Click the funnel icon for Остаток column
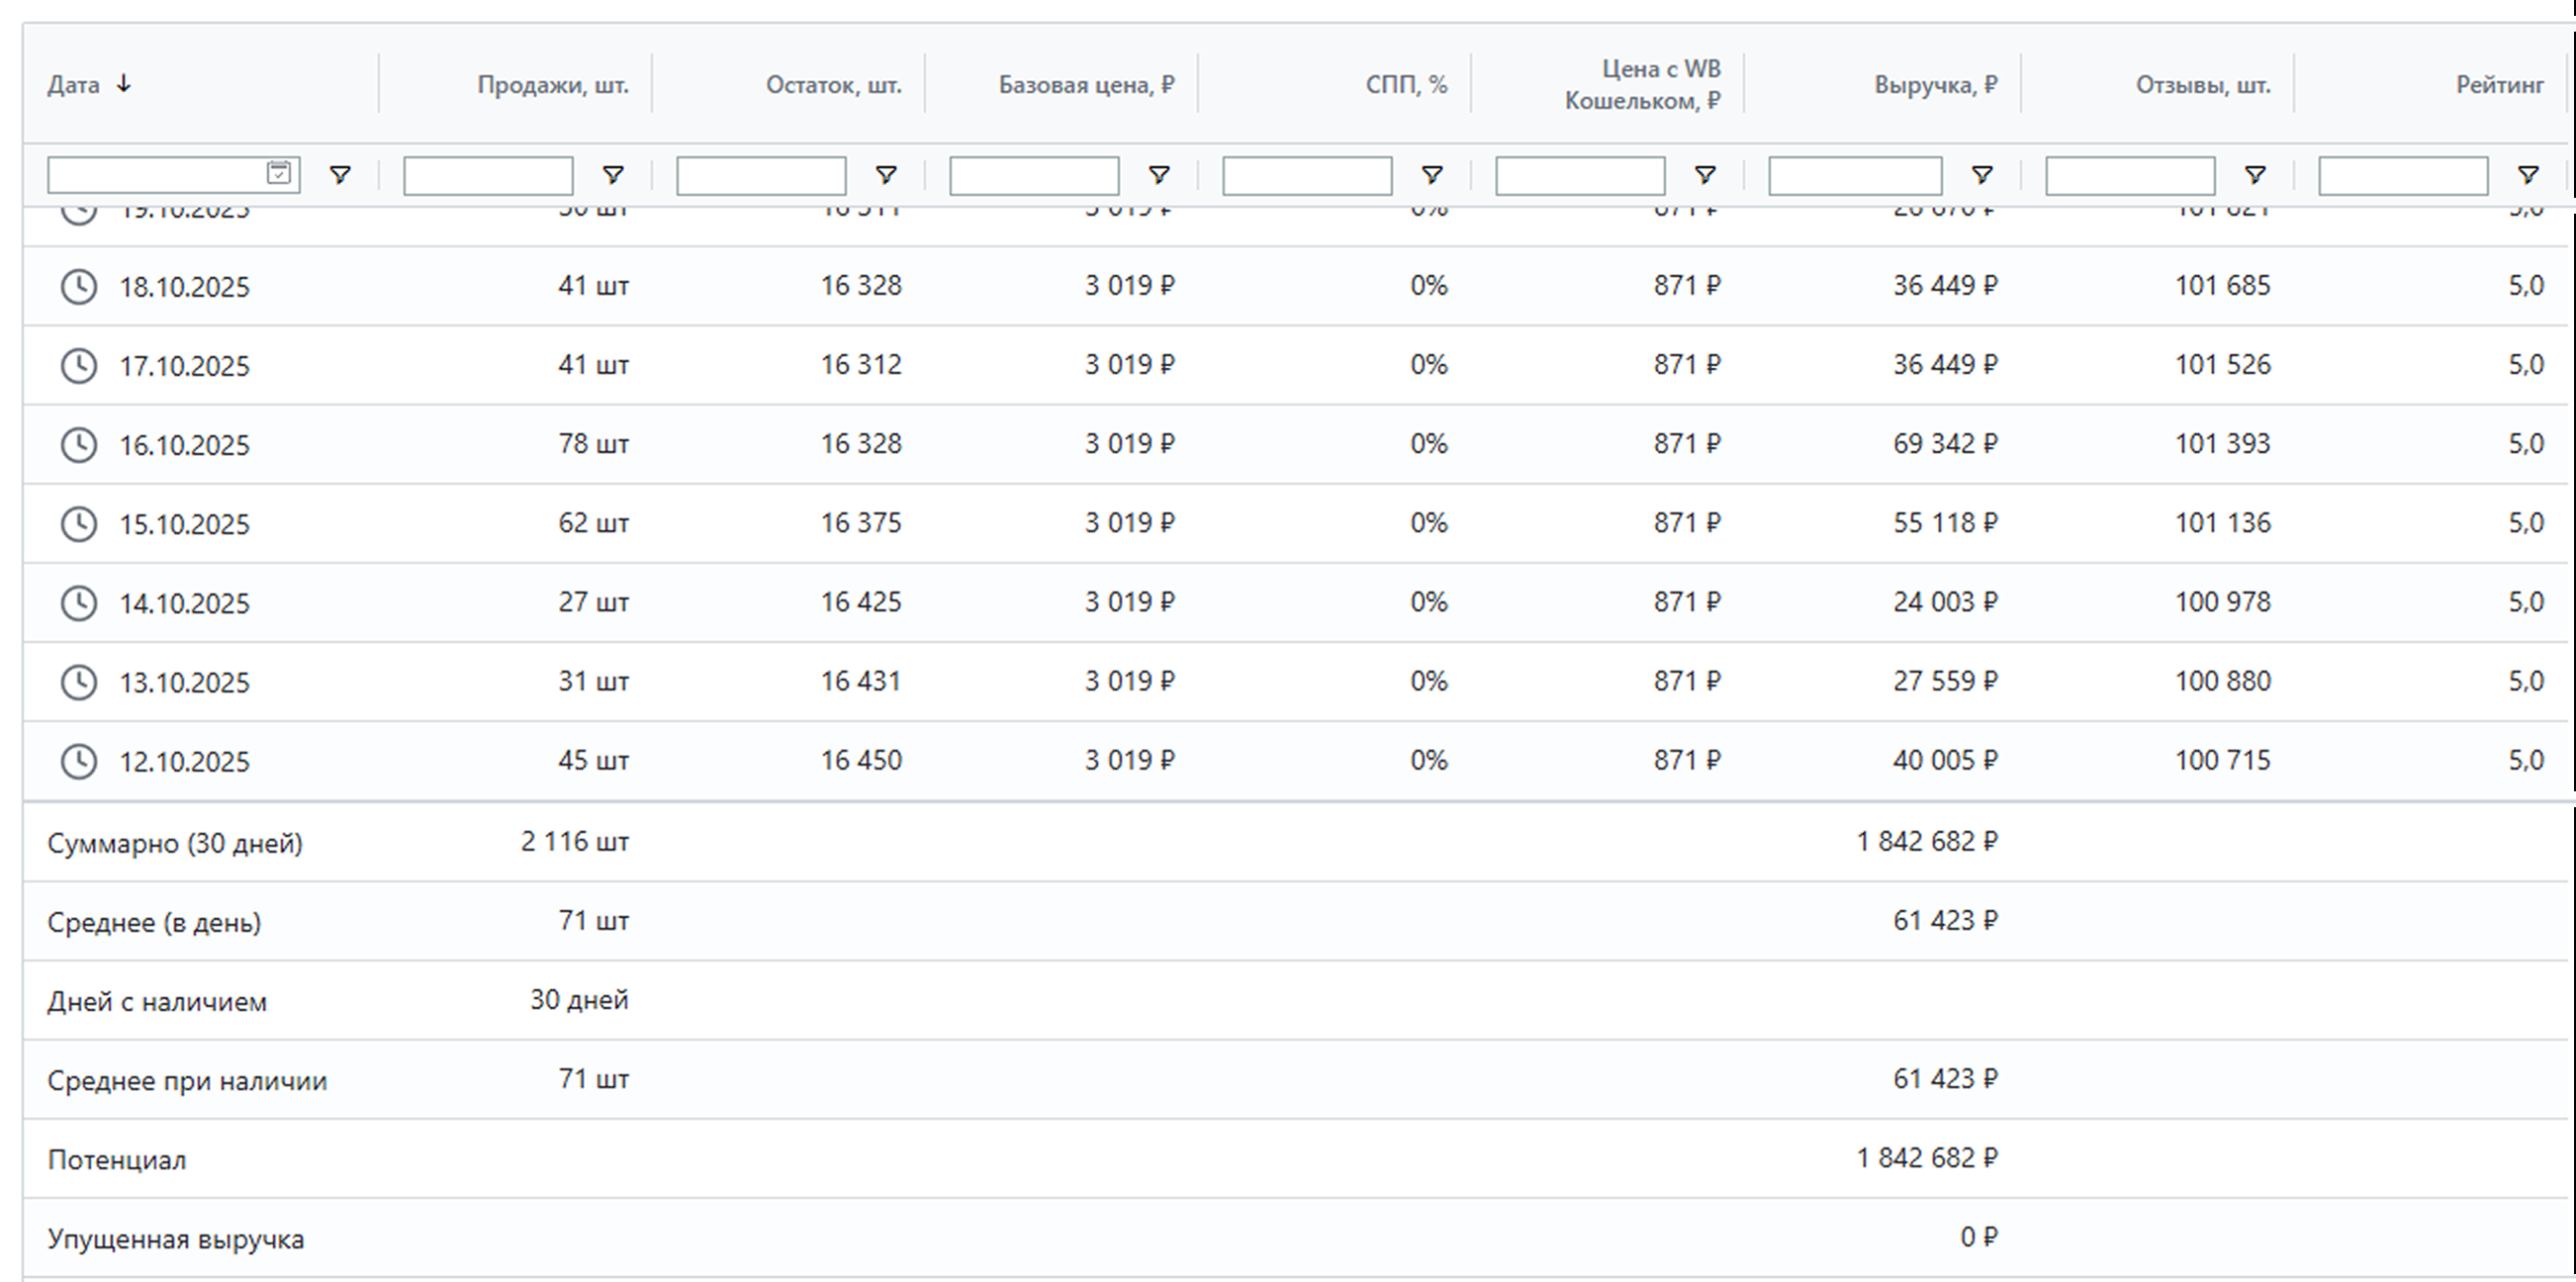2576x1282 pixels. tap(886, 175)
